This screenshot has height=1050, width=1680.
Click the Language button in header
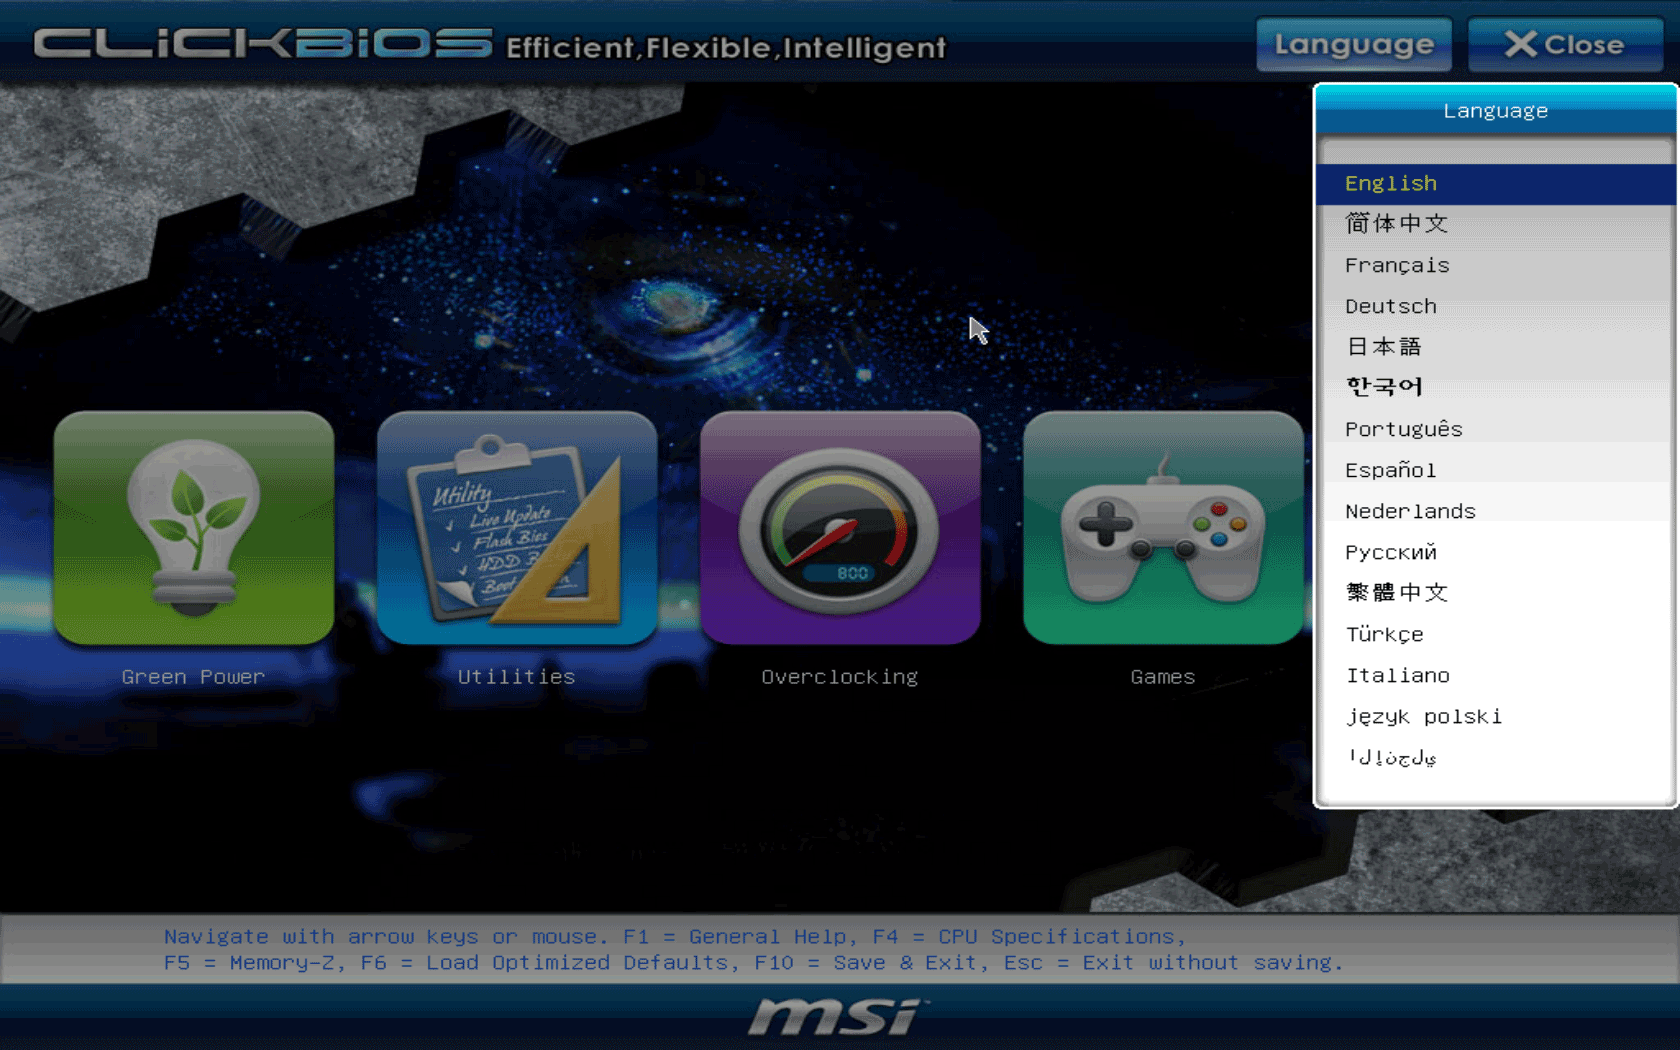[x=1354, y=45]
